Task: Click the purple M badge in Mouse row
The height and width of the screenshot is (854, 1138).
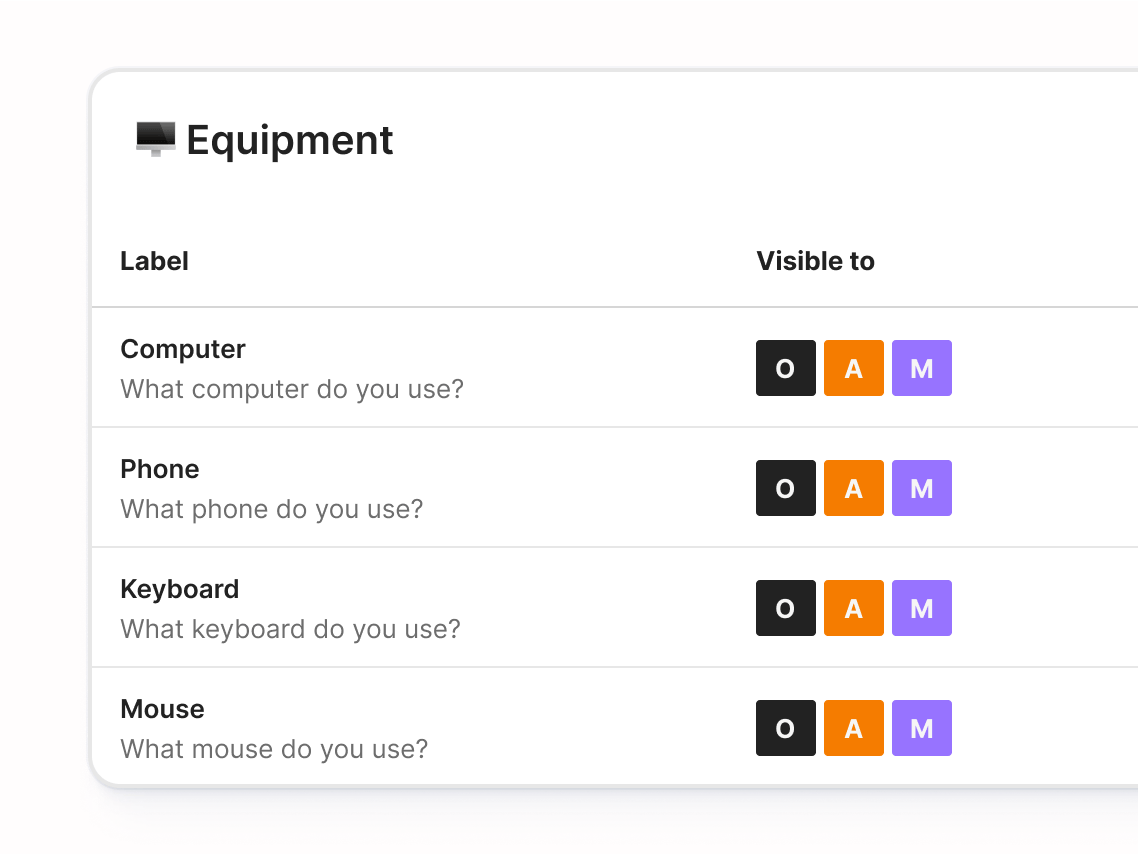Action: [x=921, y=728]
